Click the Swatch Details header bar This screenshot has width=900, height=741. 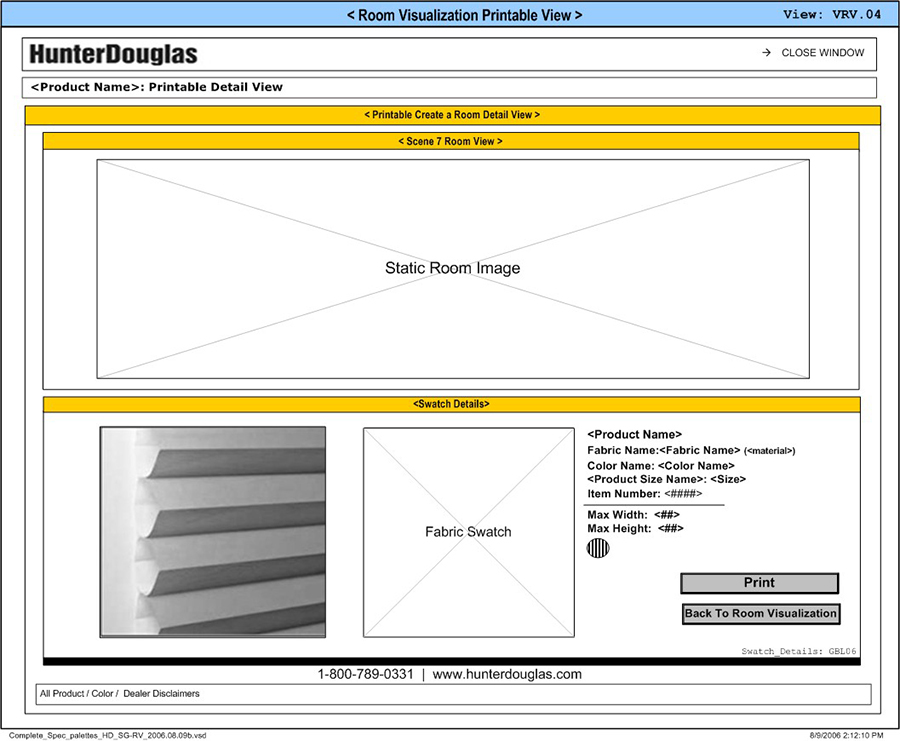[451, 404]
